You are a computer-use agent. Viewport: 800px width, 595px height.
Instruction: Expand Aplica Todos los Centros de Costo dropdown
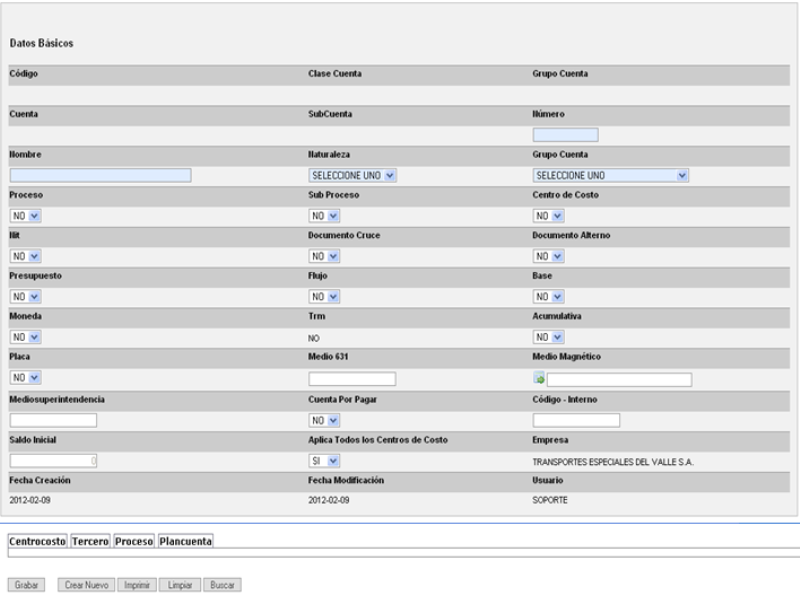pyautogui.click(x=324, y=461)
